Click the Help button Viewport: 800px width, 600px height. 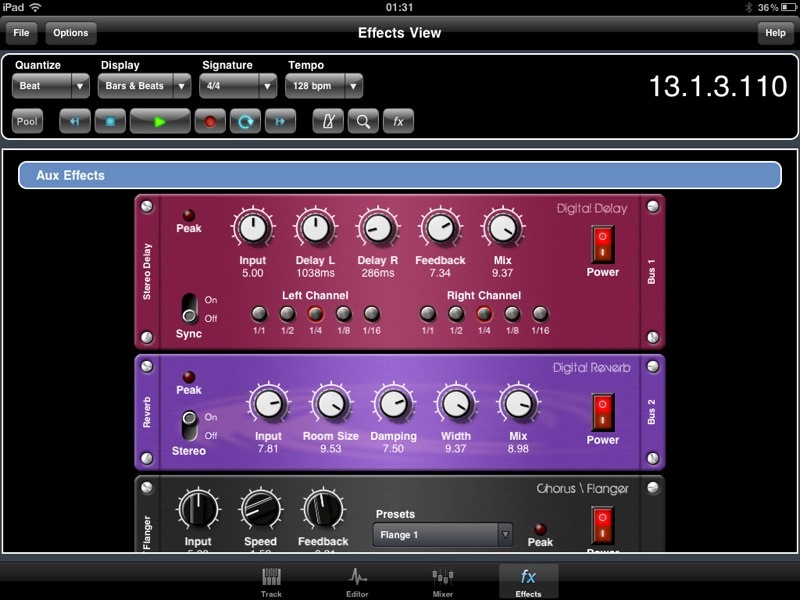click(775, 33)
